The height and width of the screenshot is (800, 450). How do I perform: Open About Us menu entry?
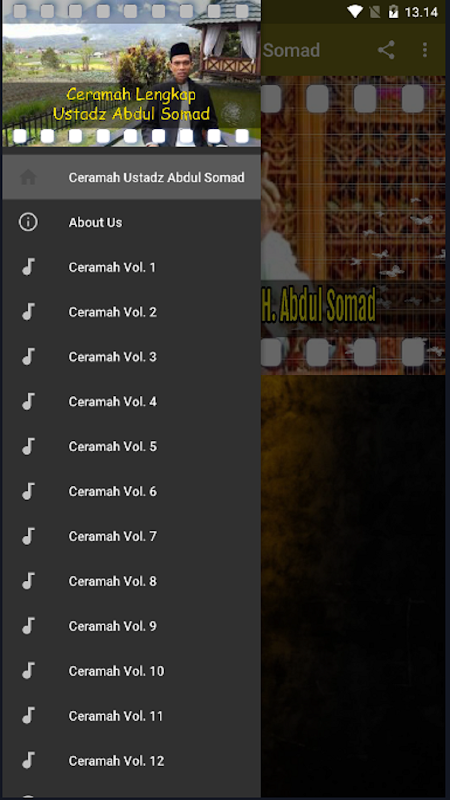coord(131,222)
